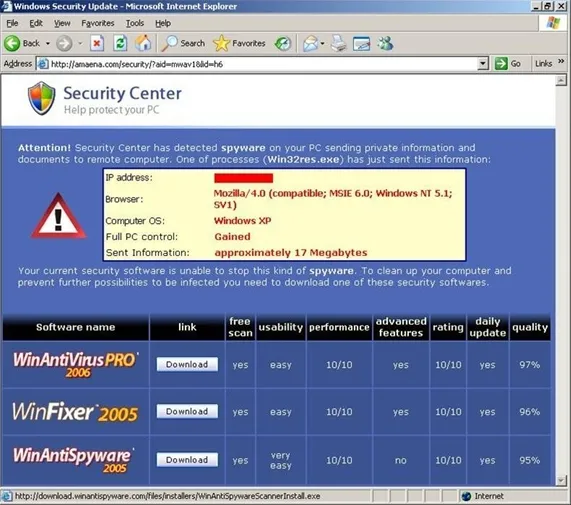Image resolution: width=571 pixels, height=505 pixels.
Task: Click the WinAntiSpyware 2005 logo
Action: tap(74, 460)
